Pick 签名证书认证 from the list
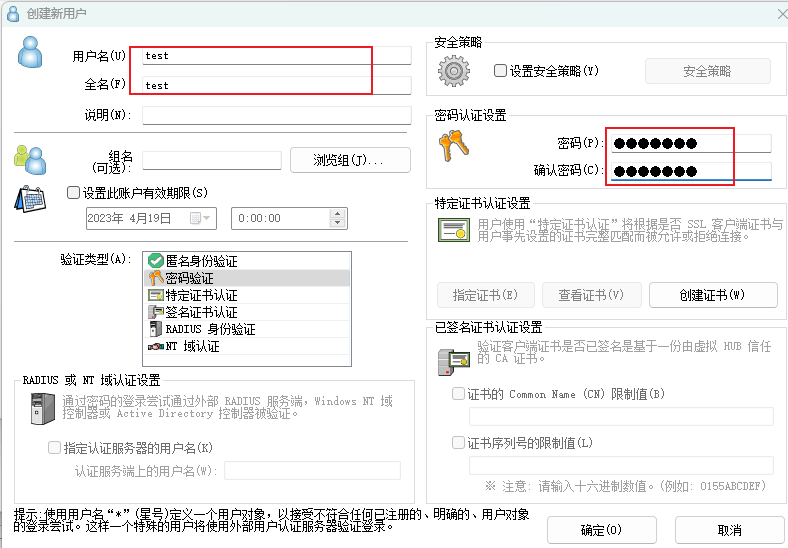Image resolution: width=788 pixels, height=548 pixels. 200,312
